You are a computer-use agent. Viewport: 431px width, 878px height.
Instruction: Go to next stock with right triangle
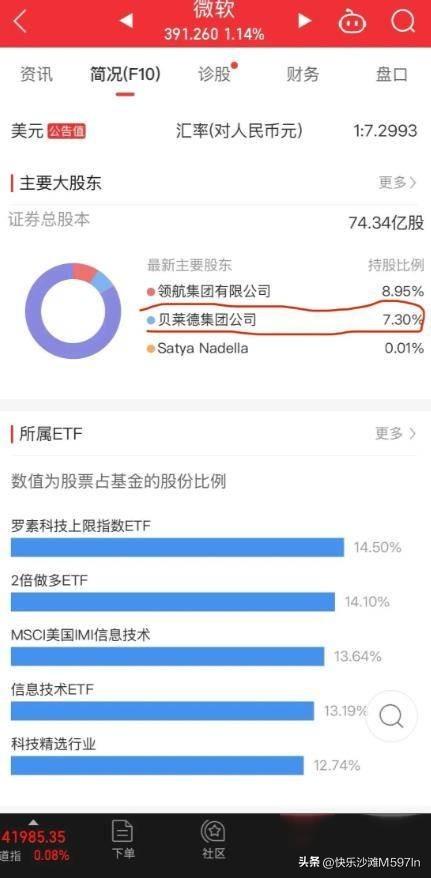(304, 21)
